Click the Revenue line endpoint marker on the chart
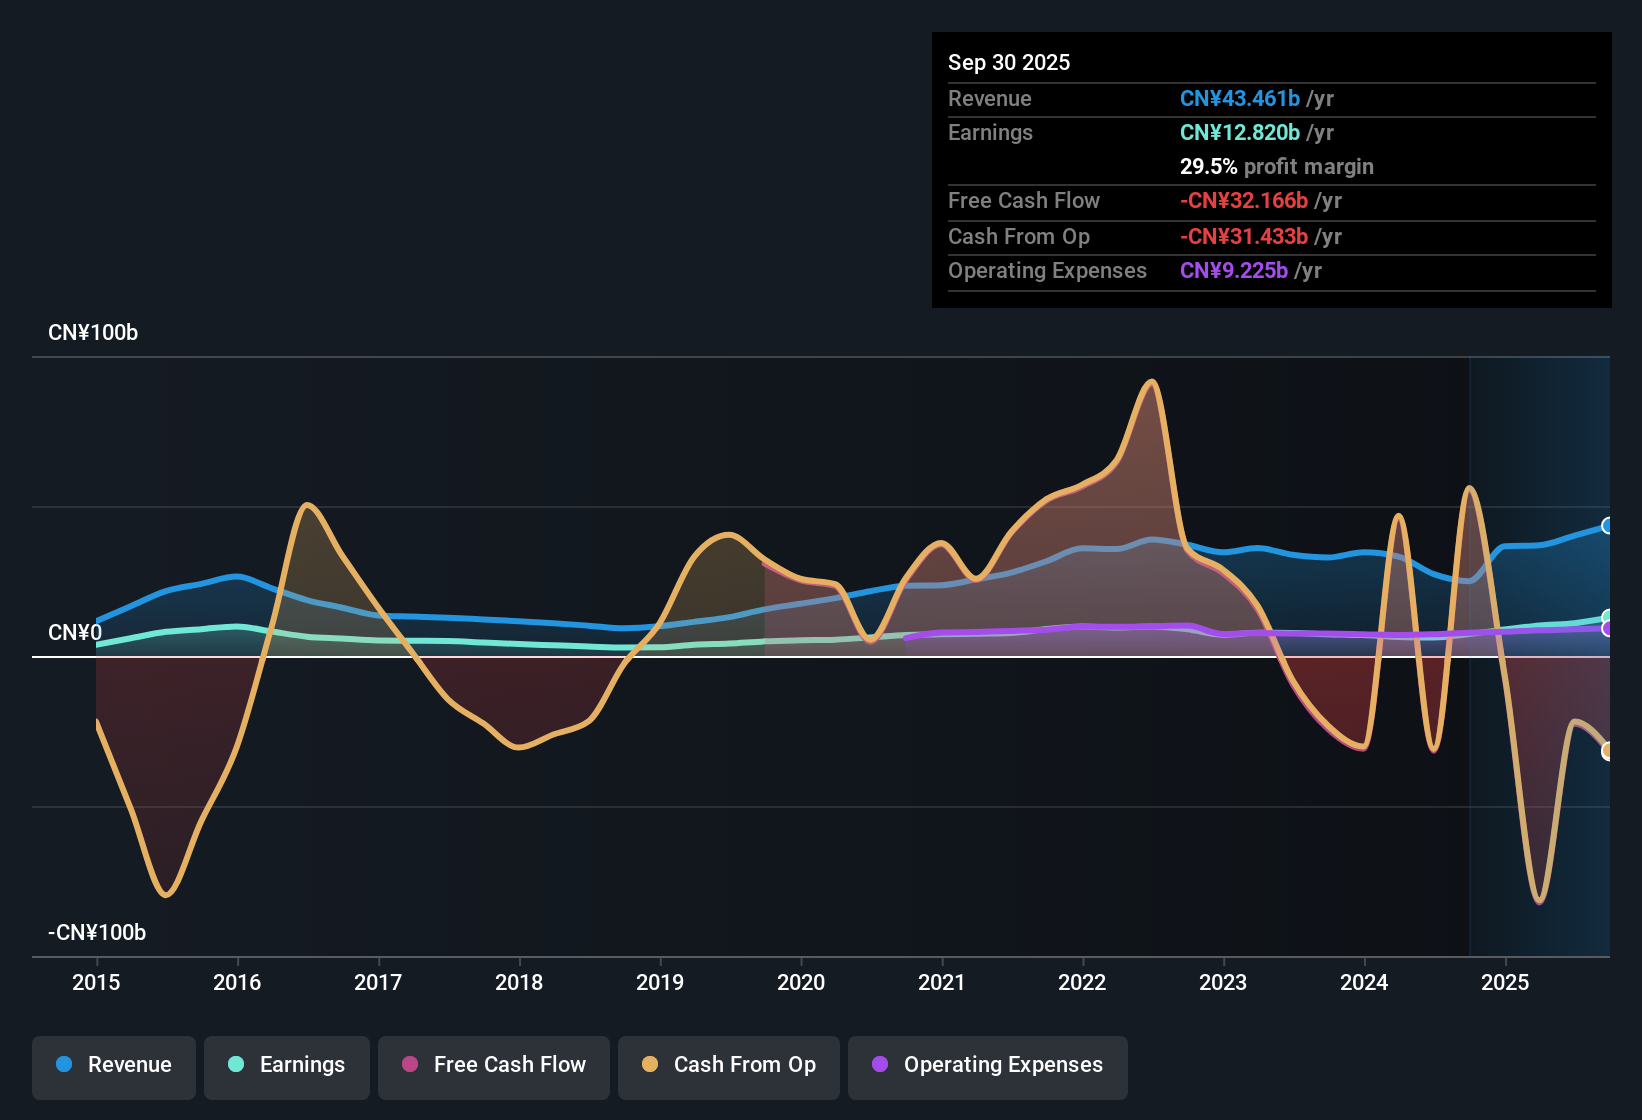The height and width of the screenshot is (1120, 1642). (x=1609, y=525)
